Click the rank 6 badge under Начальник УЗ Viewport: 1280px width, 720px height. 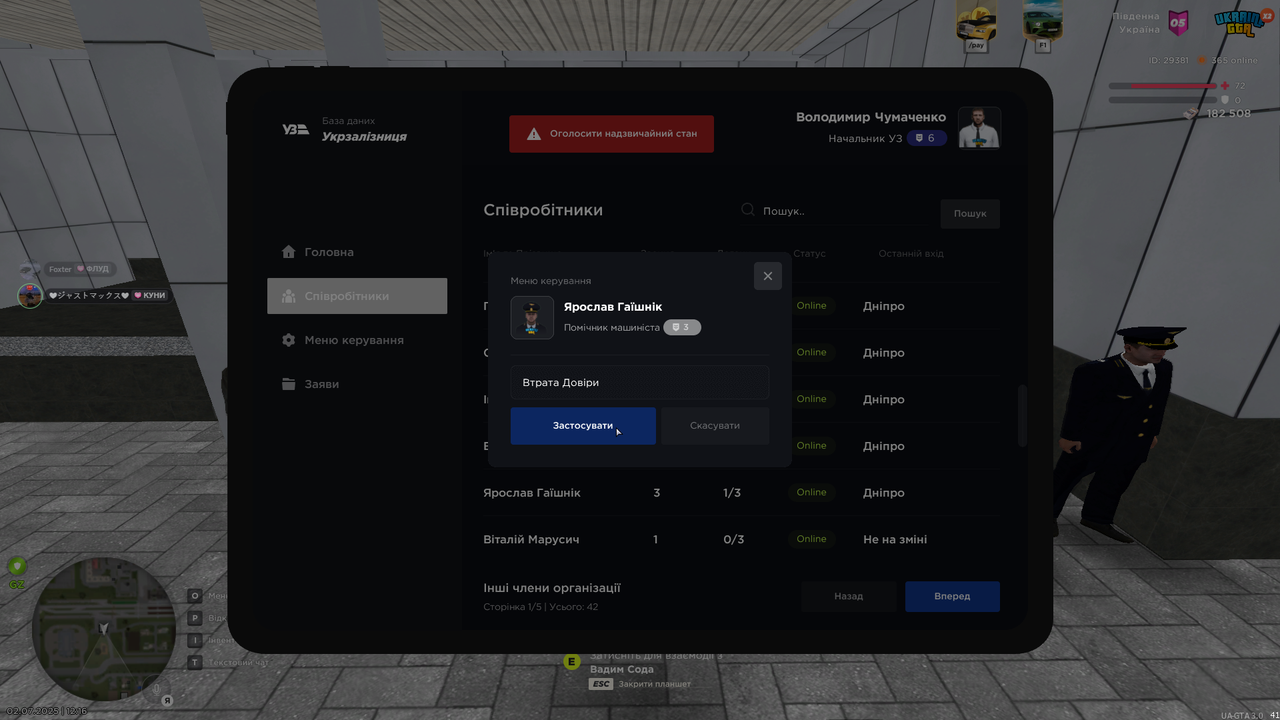(926, 138)
